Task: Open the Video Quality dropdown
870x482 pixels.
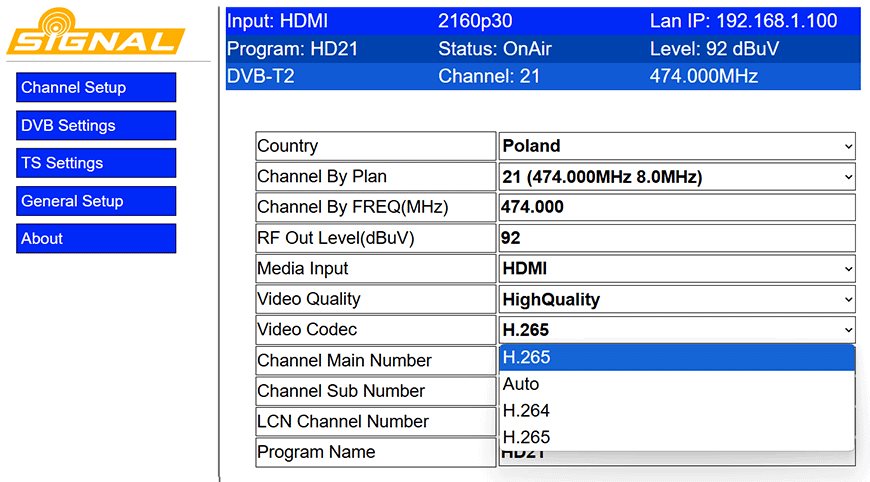Action: coord(677,299)
